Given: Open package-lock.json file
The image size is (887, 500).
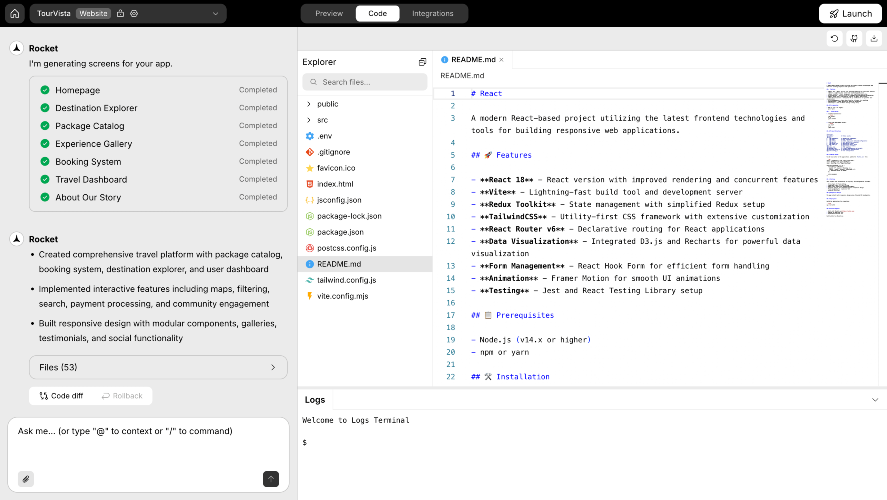Looking at the screenshot, I should 365,216.
